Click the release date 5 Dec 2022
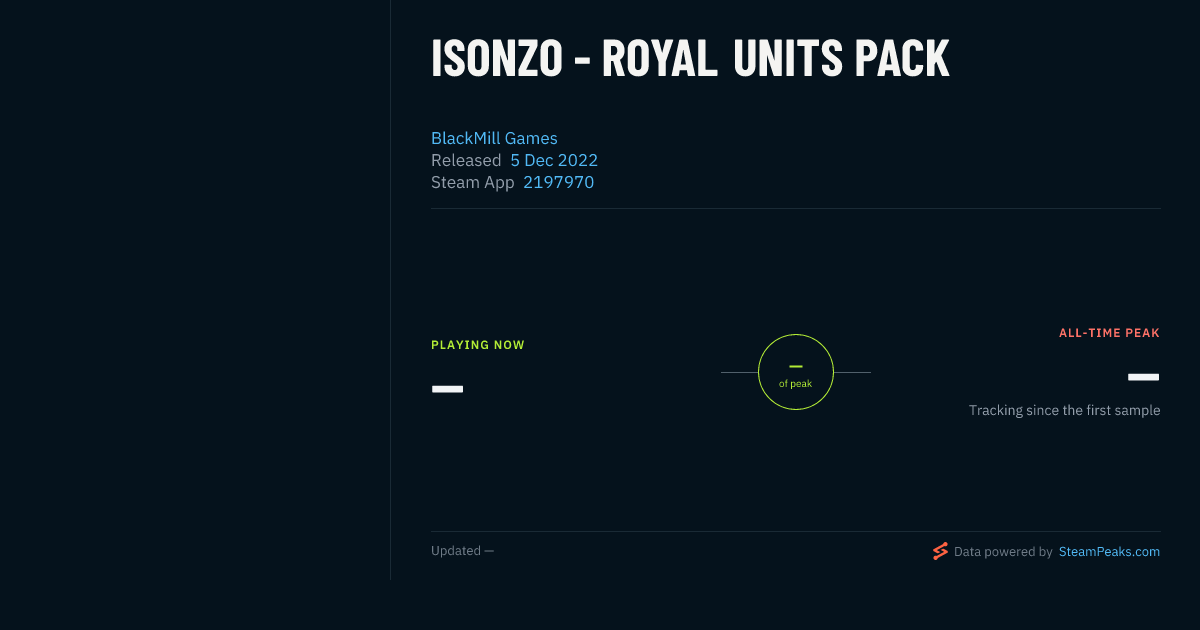1200x630 pixels. [554, 160]
